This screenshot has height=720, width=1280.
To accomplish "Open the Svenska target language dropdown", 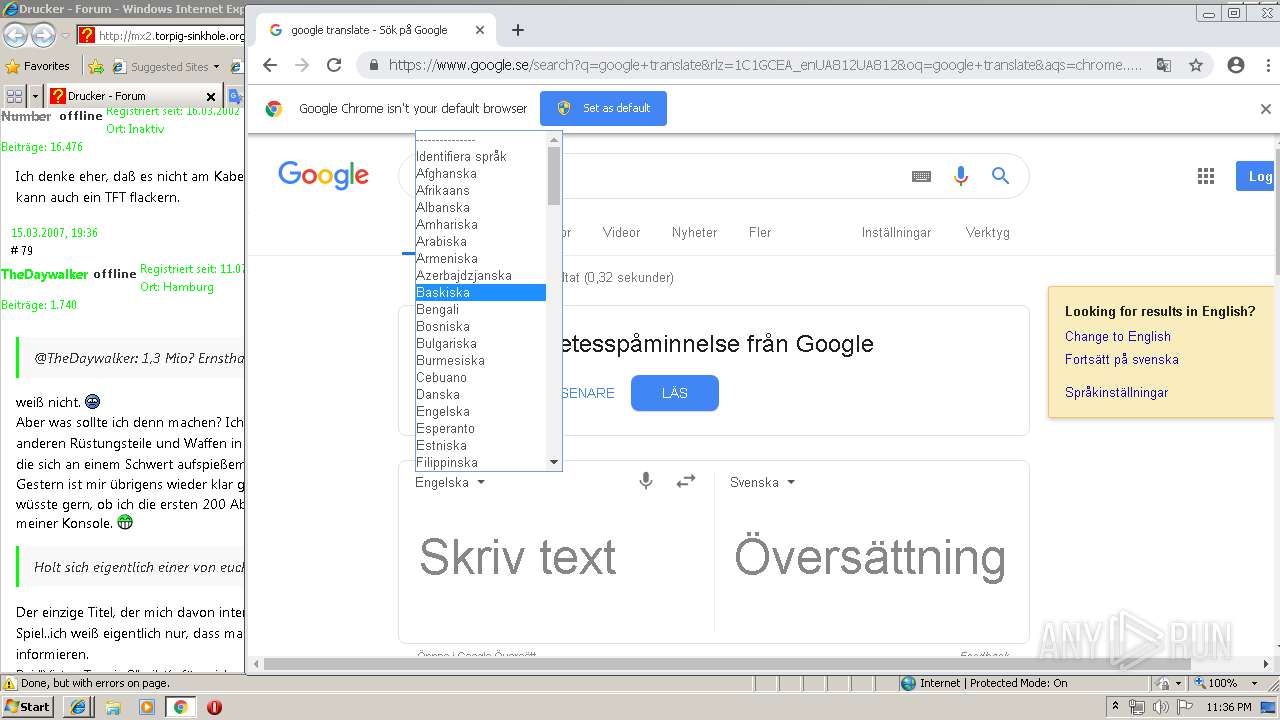I will [x=762, y=482].
